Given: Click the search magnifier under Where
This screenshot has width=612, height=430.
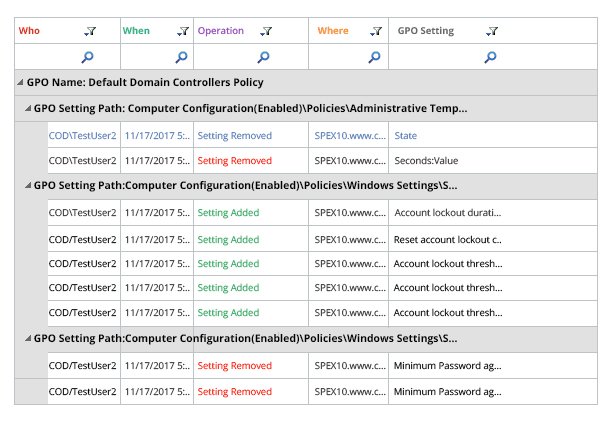Looking at the screenshot, I should point(374,57).
